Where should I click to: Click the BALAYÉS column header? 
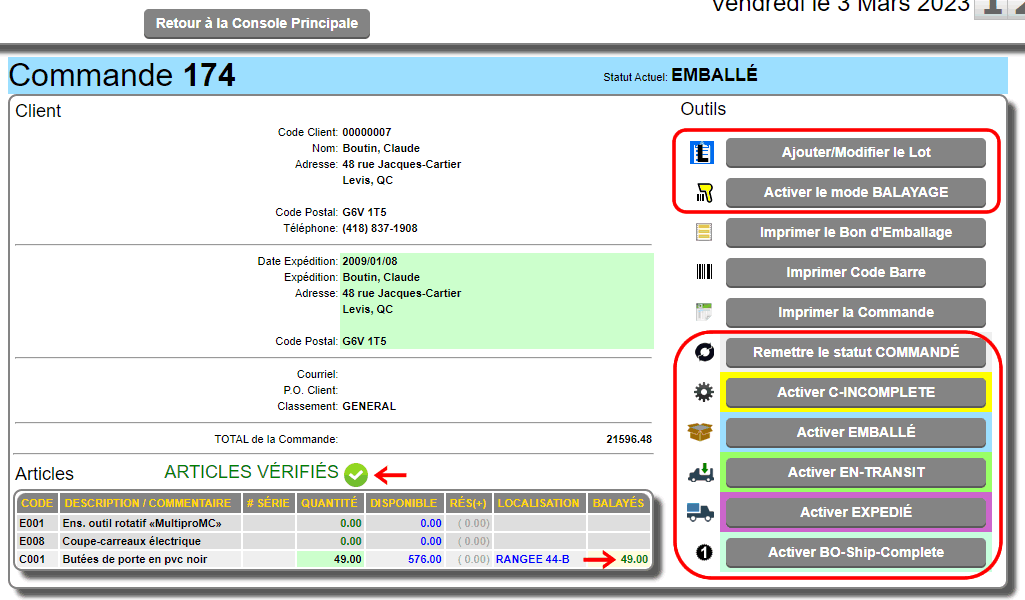[618, 503]
